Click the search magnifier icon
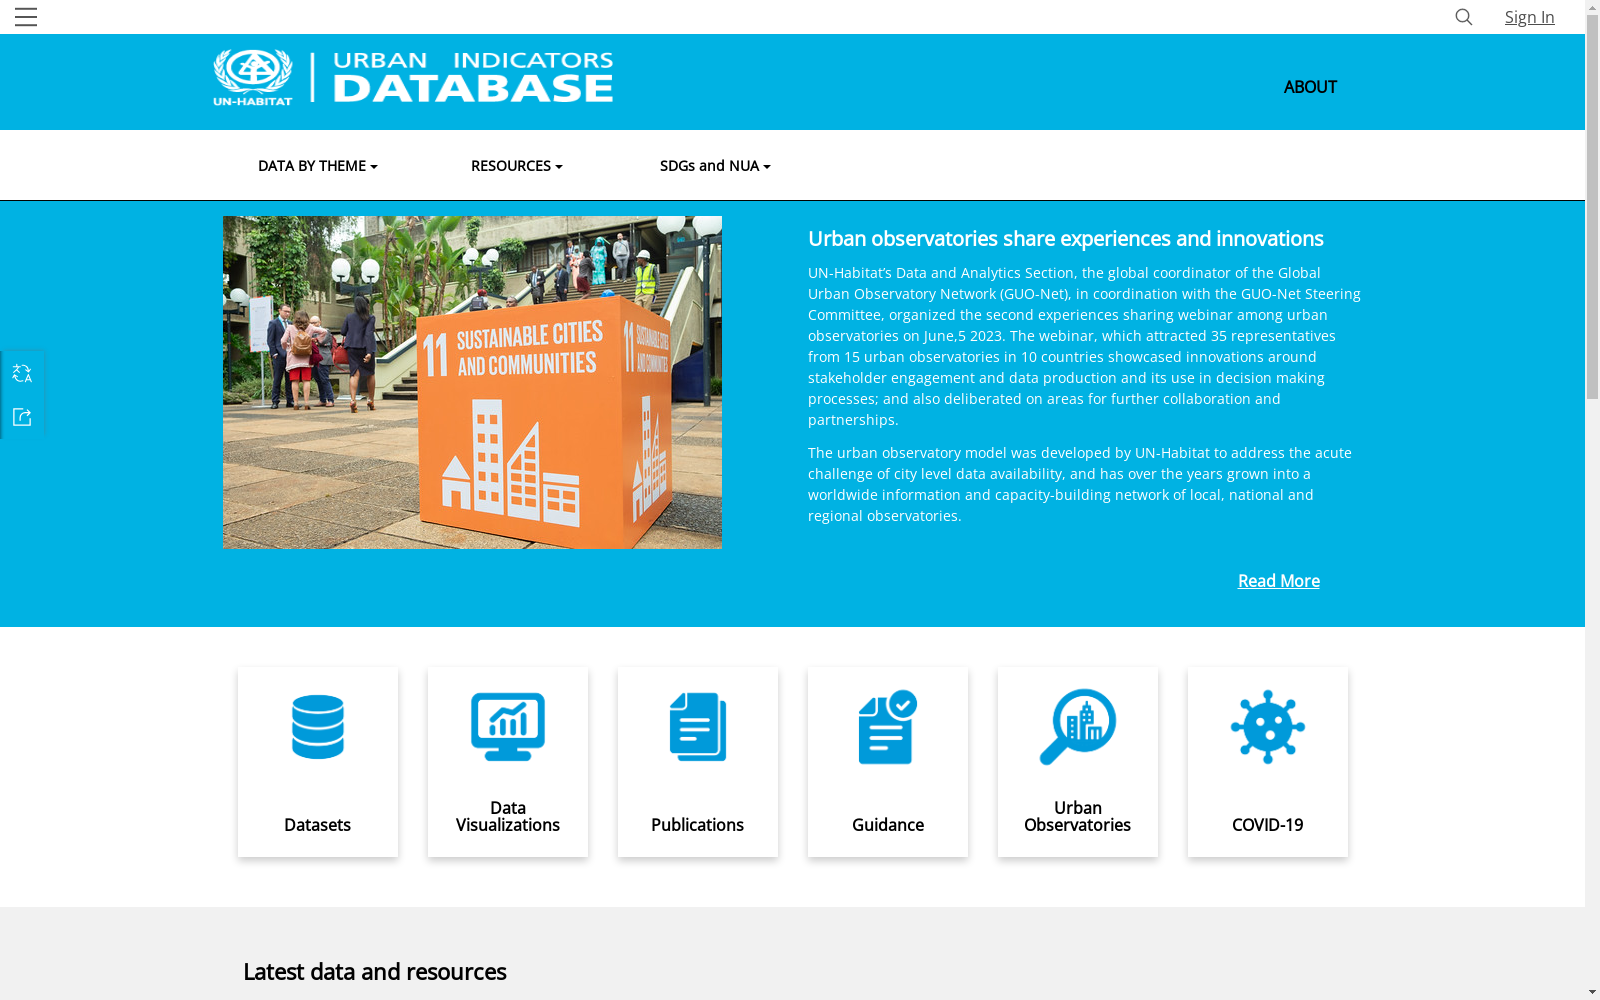The height and width of the screenshot is (1000, 1600). (1464, 17)
